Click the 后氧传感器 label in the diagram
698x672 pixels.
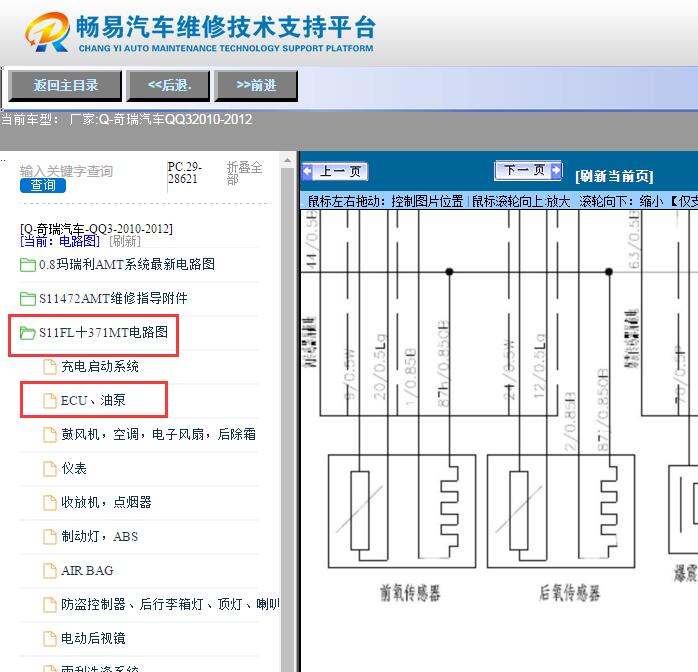569,593
